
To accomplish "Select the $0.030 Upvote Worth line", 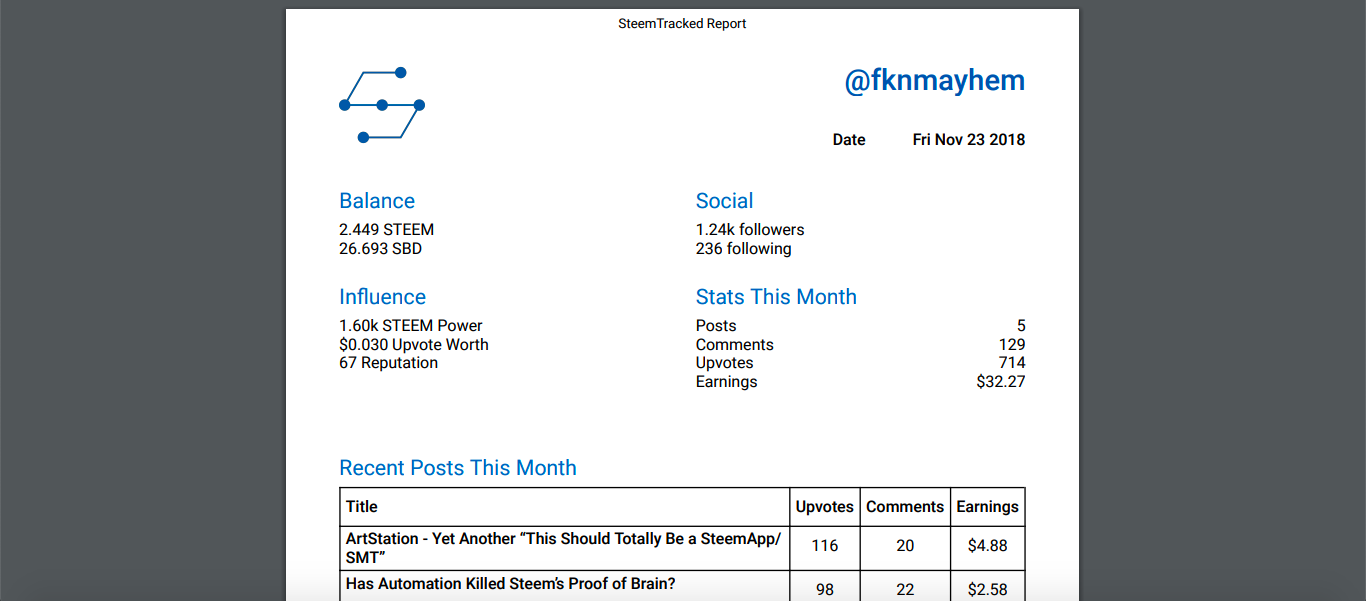I will point(414,345).
